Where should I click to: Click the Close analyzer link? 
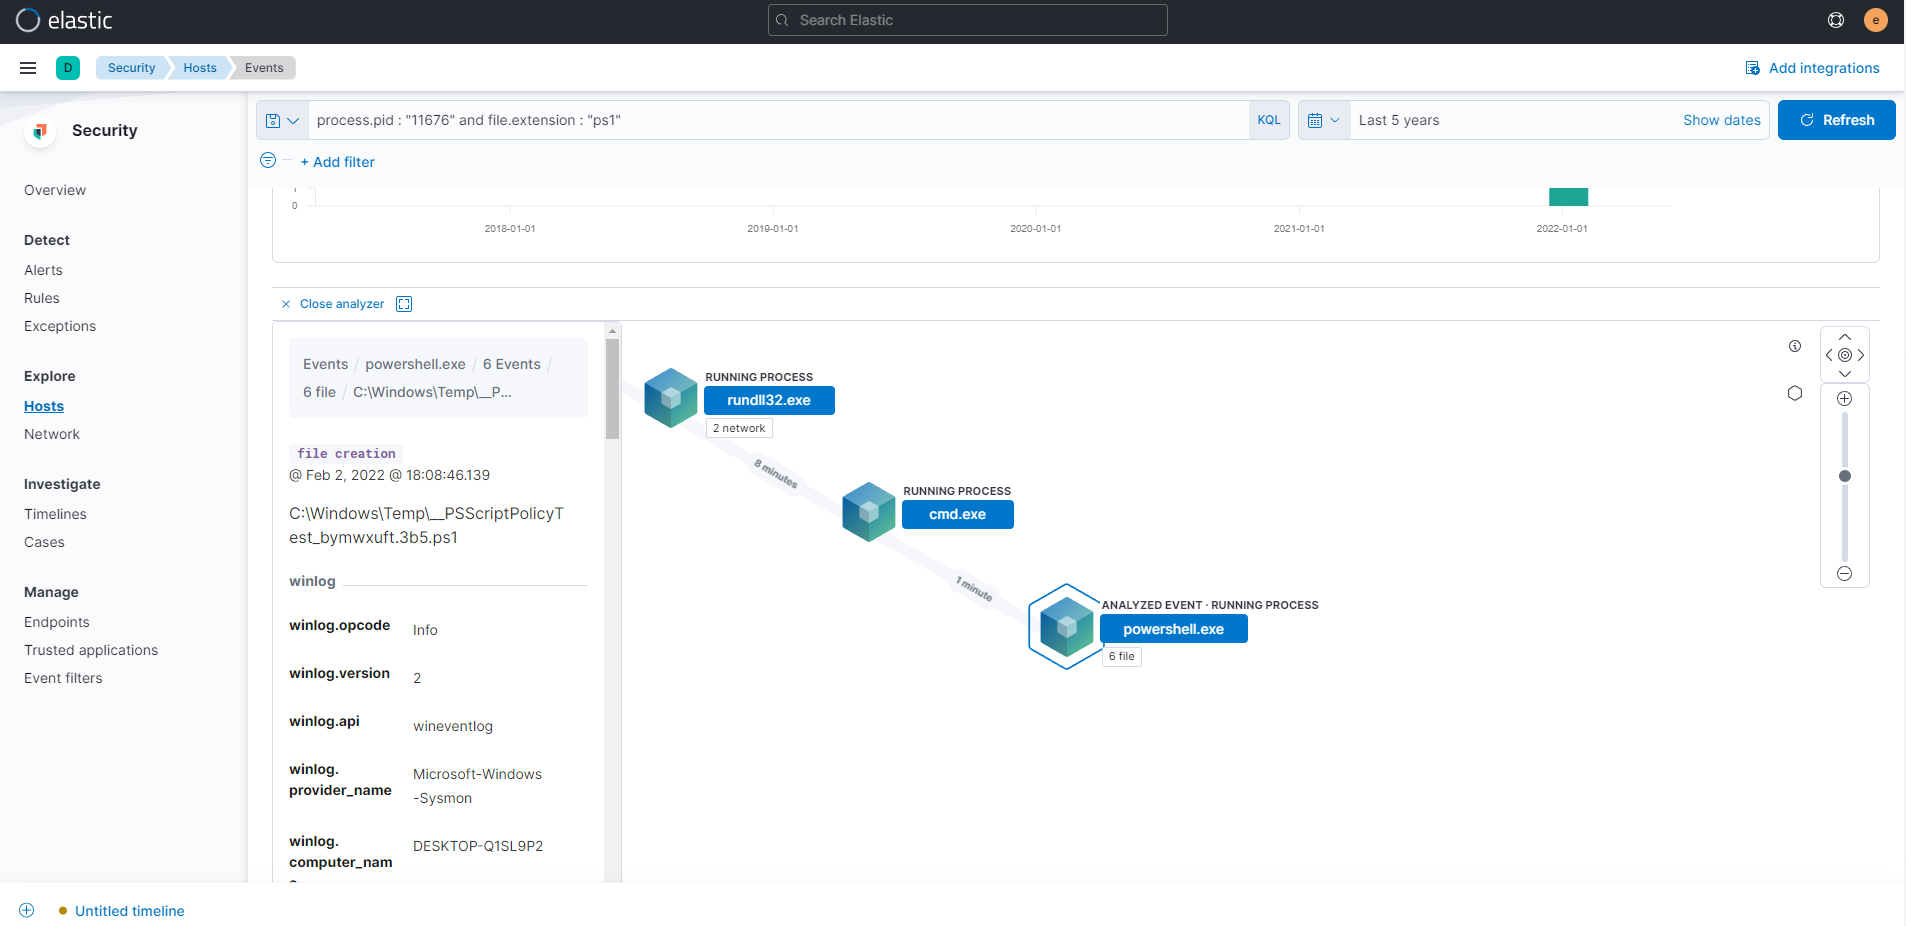(341, 304)
